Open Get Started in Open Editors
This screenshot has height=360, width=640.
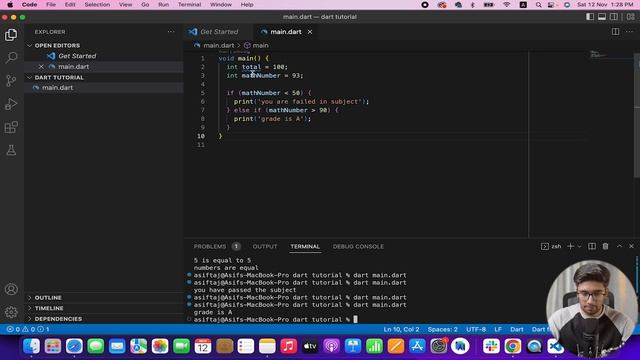click(77, 56)
